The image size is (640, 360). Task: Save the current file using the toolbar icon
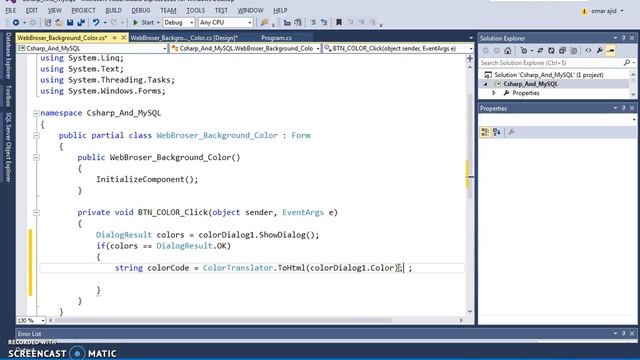pos(70,23)
